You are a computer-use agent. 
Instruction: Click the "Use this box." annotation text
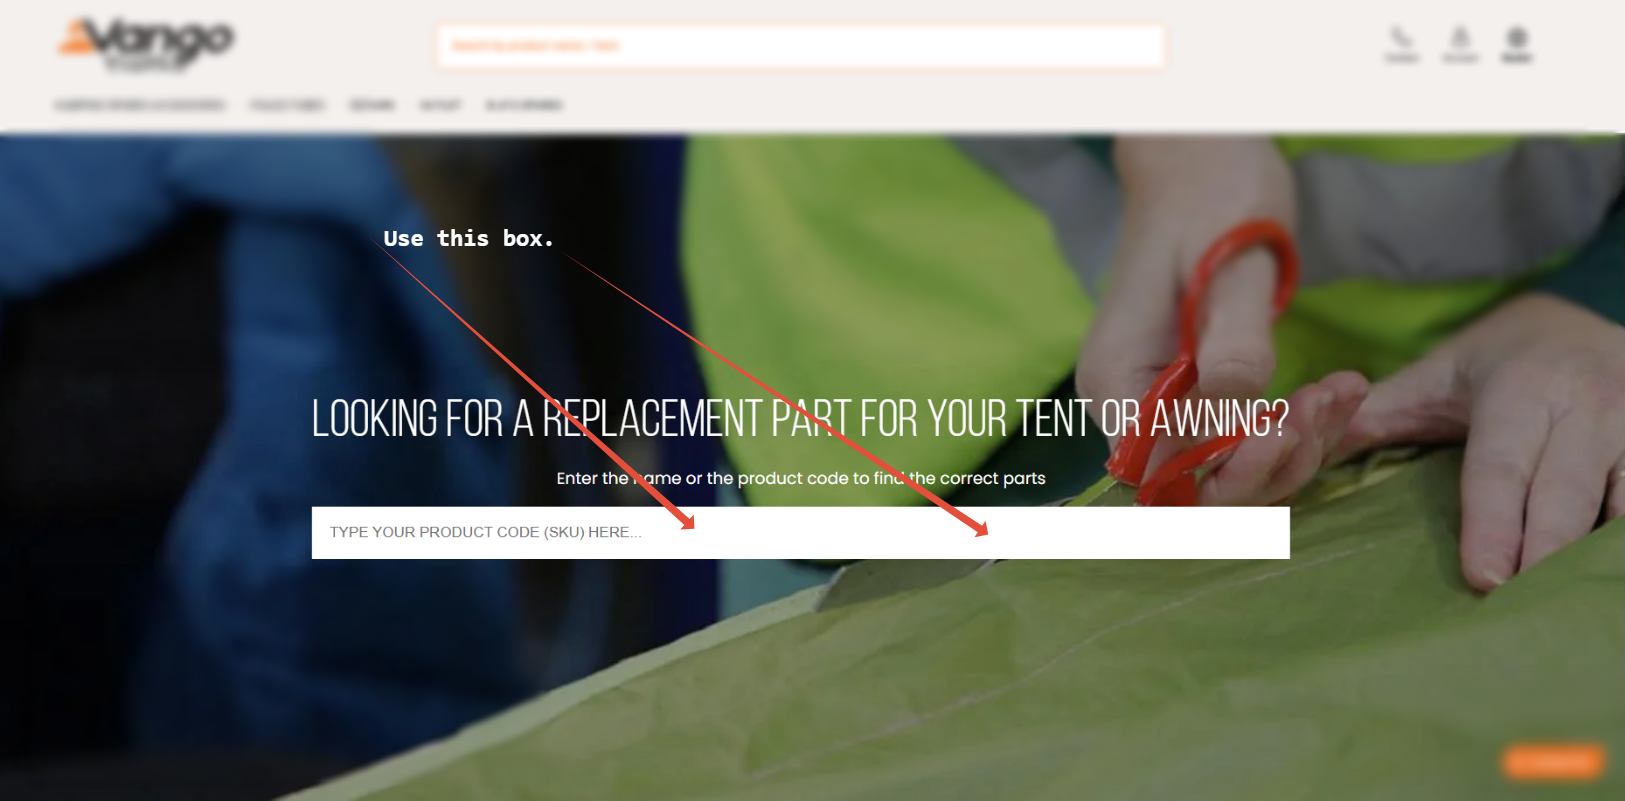coord(468,238)
